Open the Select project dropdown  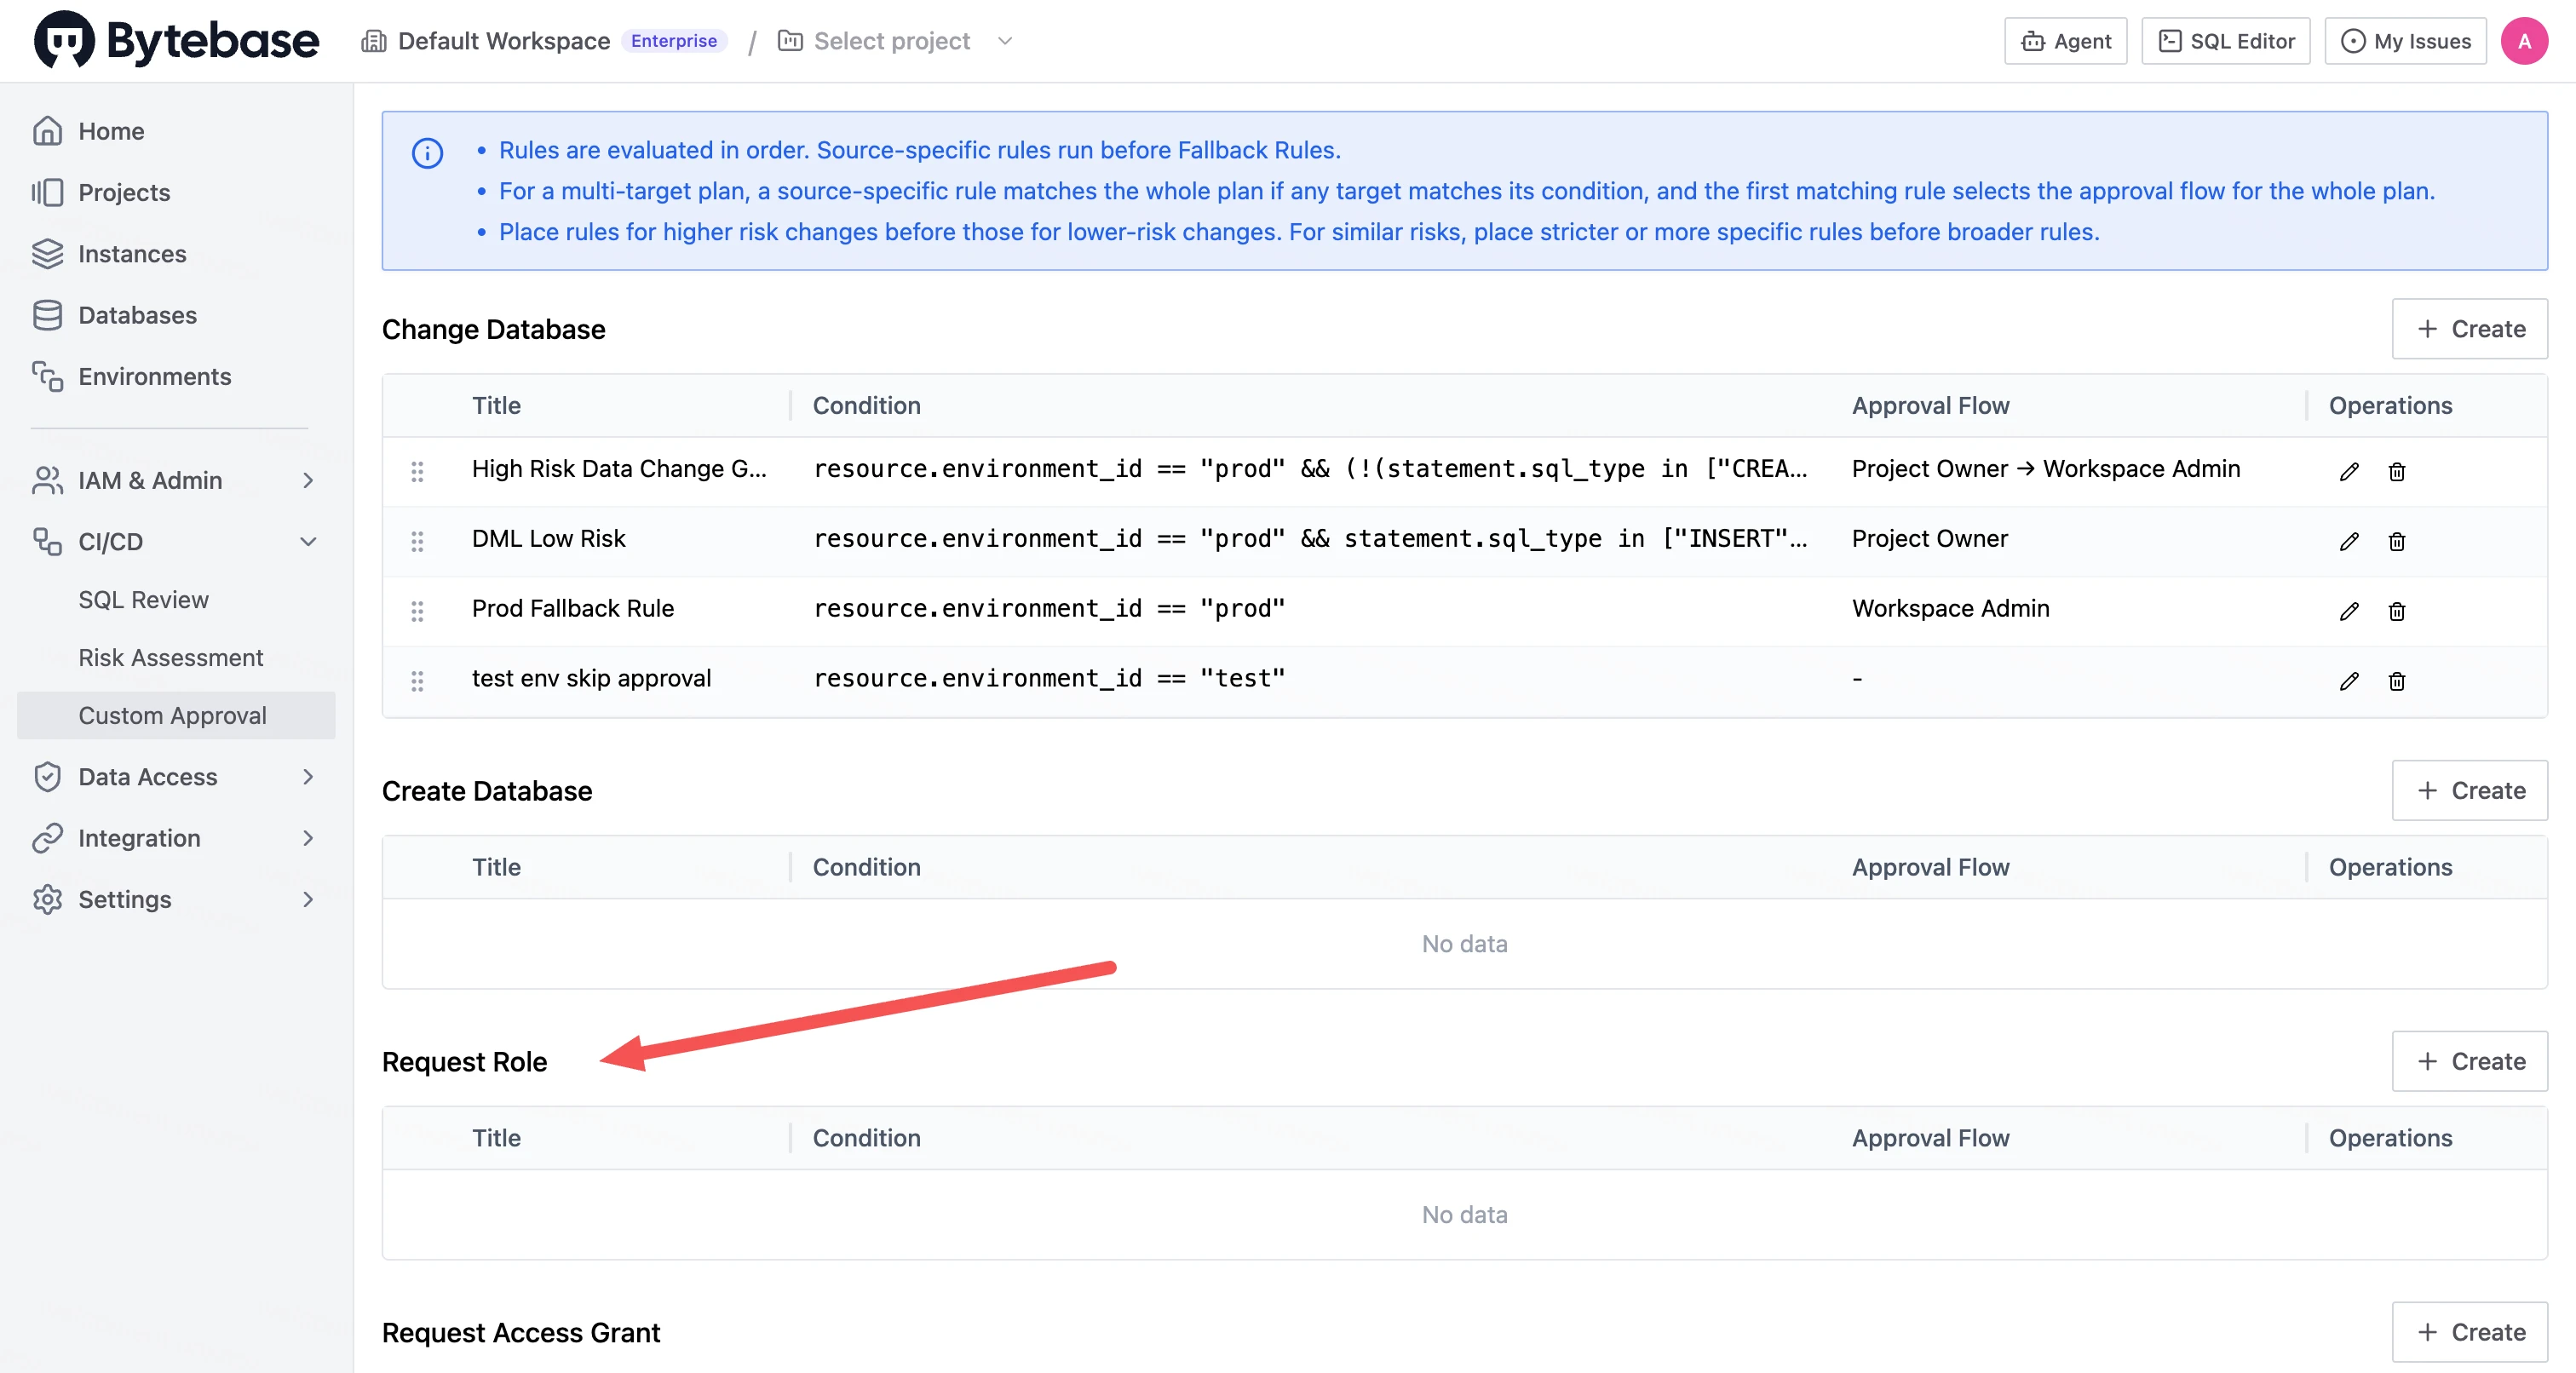coord(896,41)
